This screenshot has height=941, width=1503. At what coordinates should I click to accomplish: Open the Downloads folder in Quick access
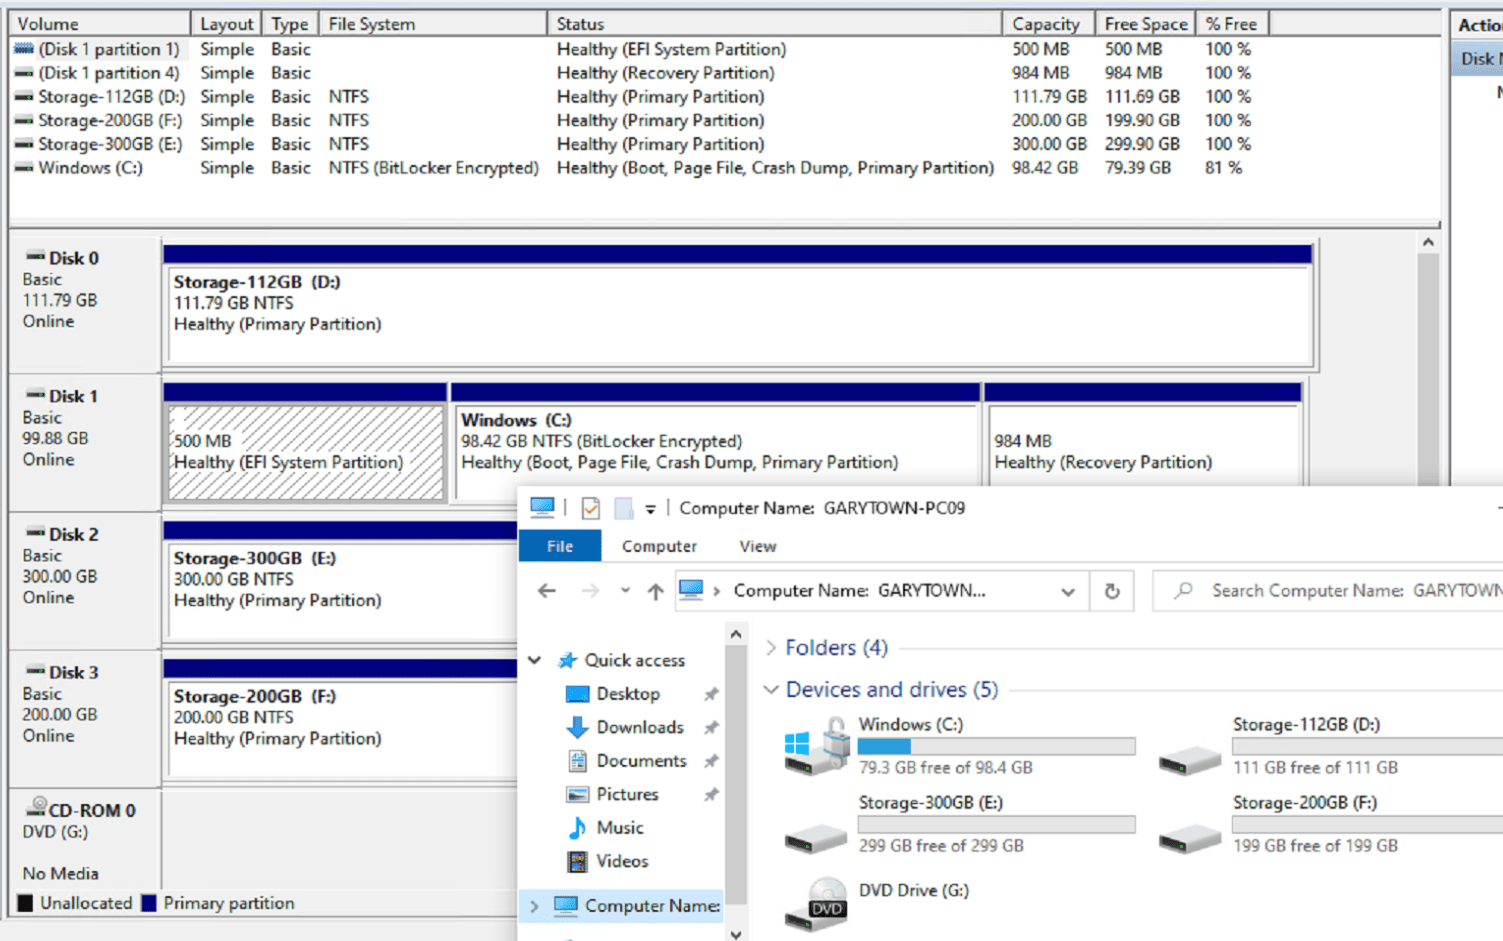pyautogui.click(x=639, y=727)
